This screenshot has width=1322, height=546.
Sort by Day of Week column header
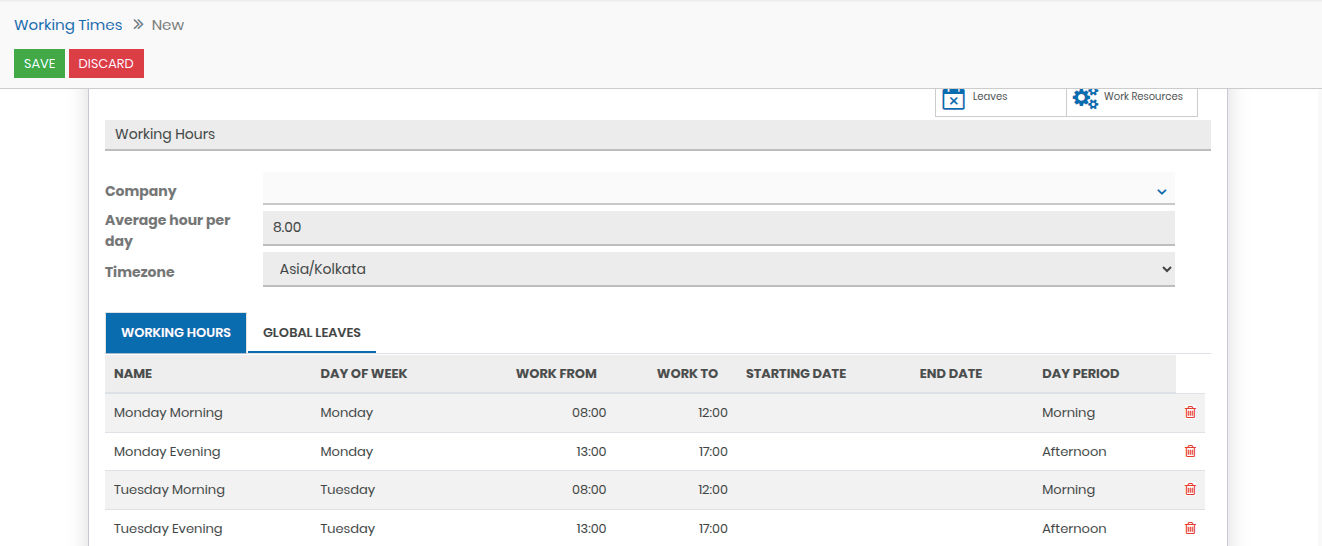[364, 374]
